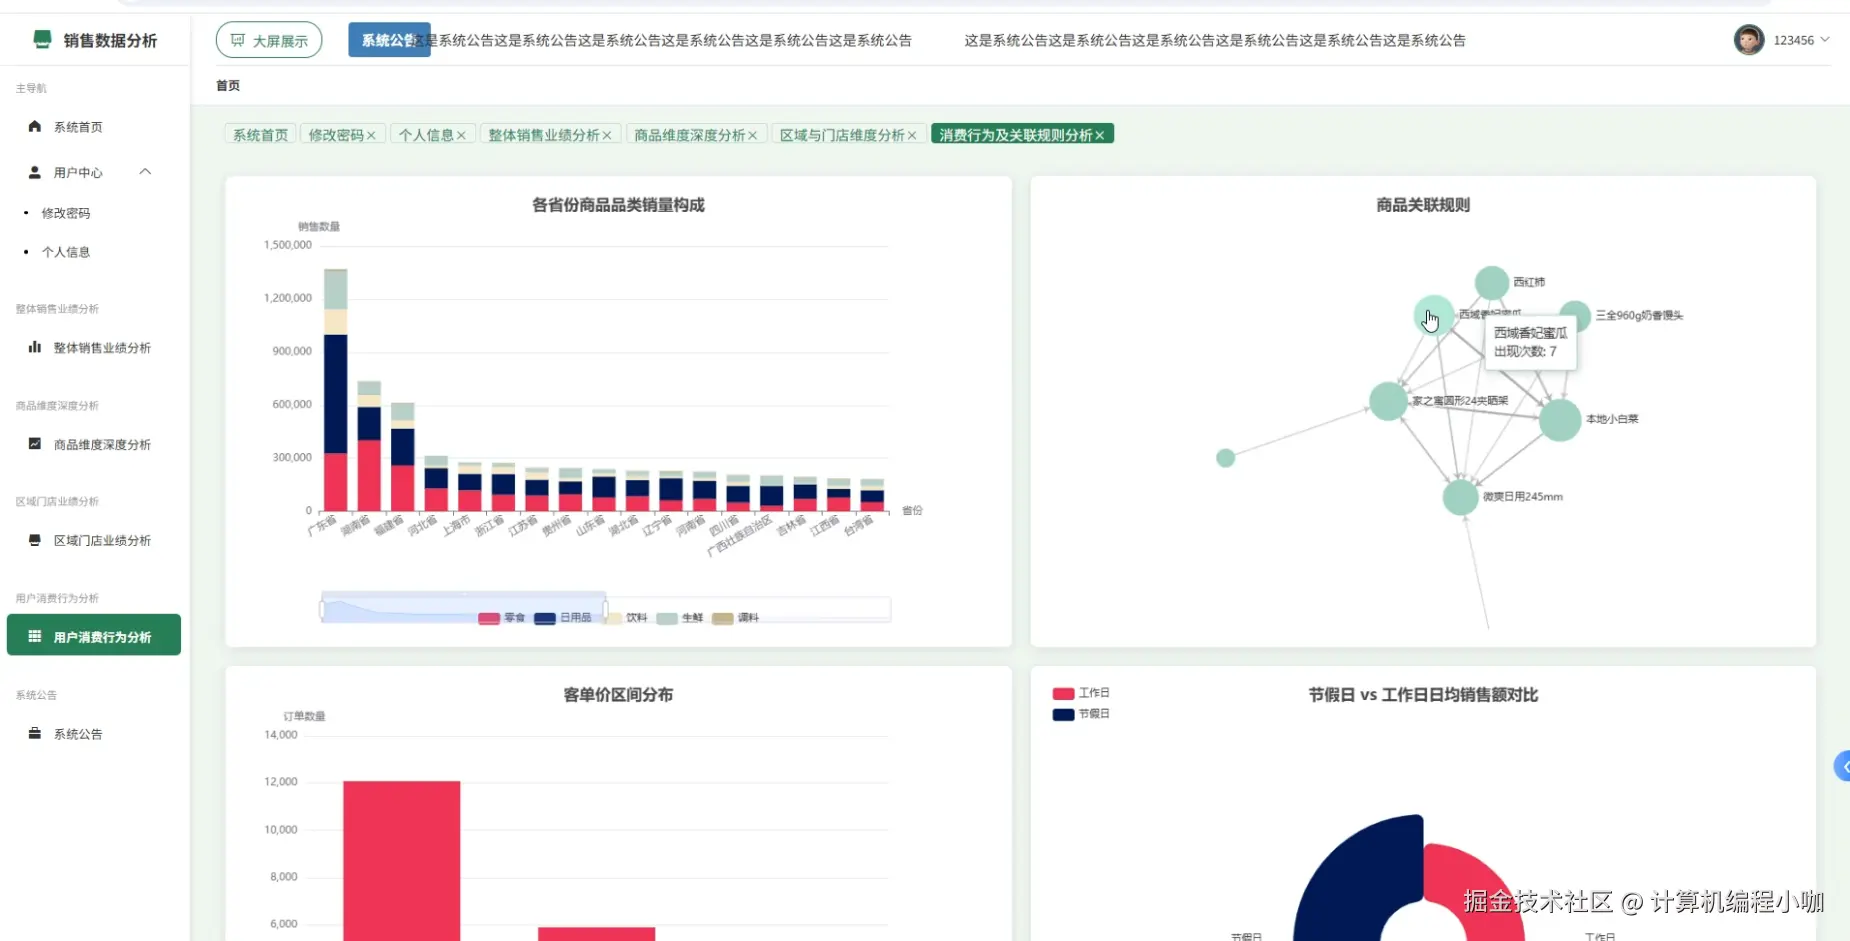The width and height of the screenshot is (1850, 941).
Task: Switch to the 区域与门店维度分析 tab
Action: [x=842, y=135]
